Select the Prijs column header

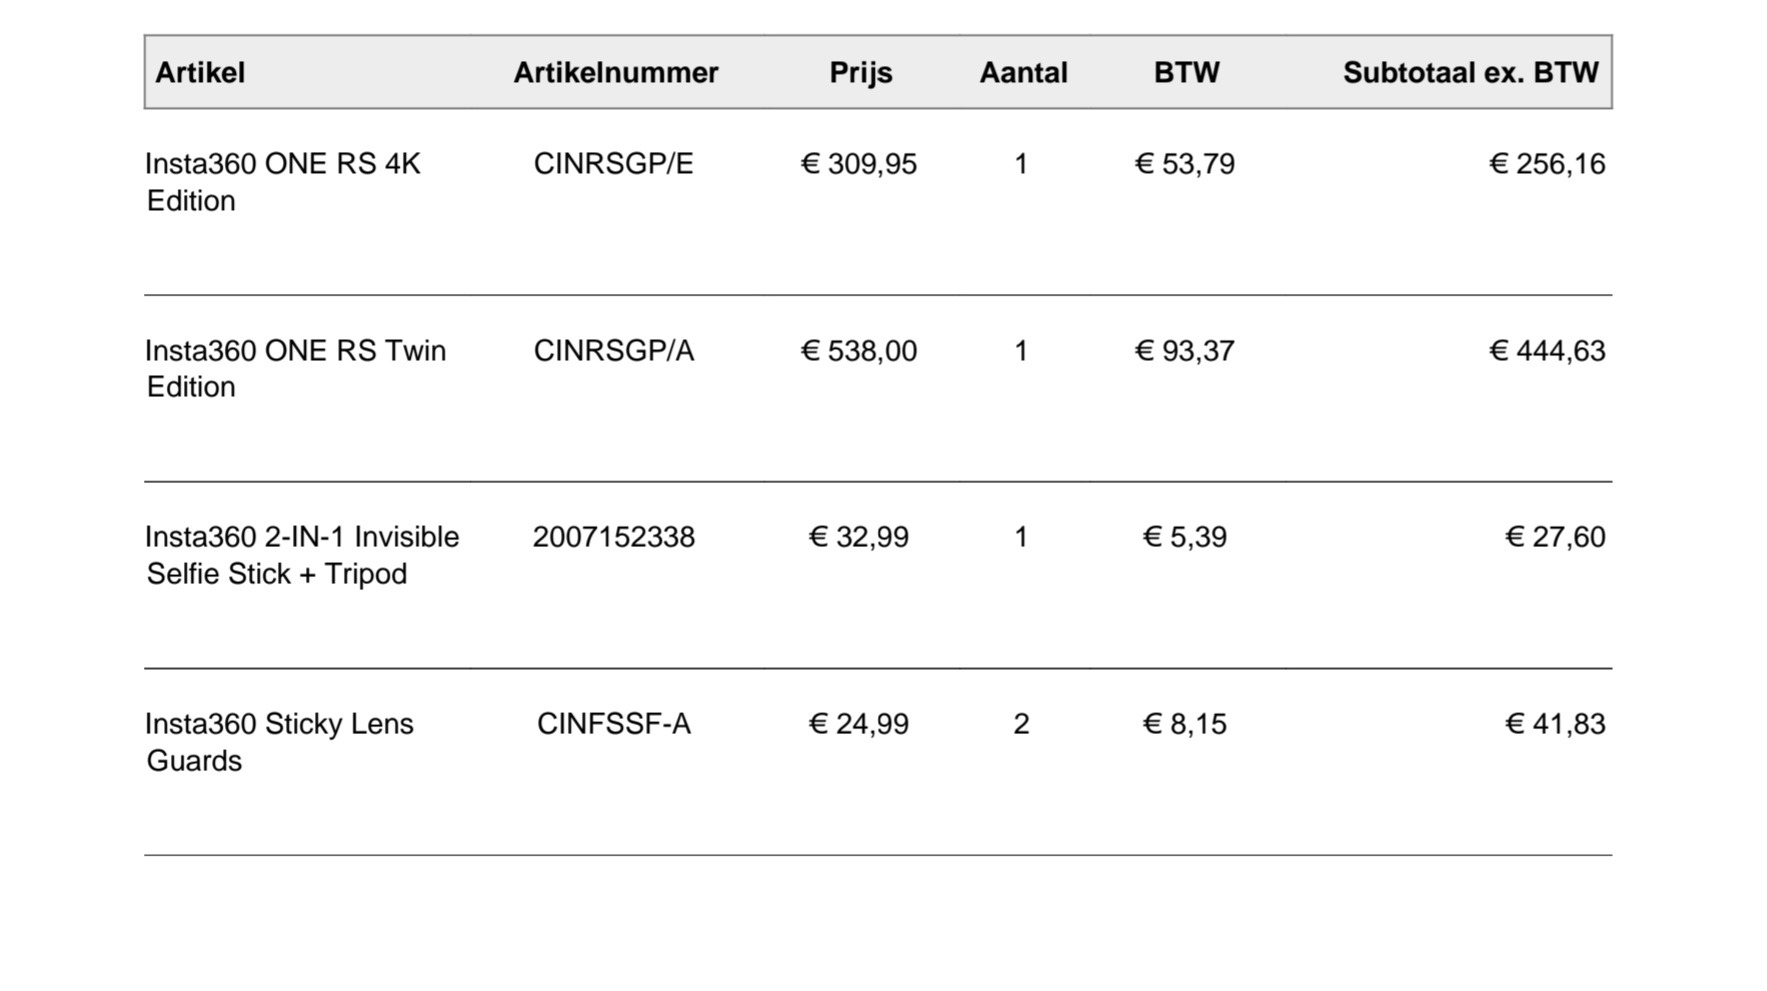click(x=861, y=73)
